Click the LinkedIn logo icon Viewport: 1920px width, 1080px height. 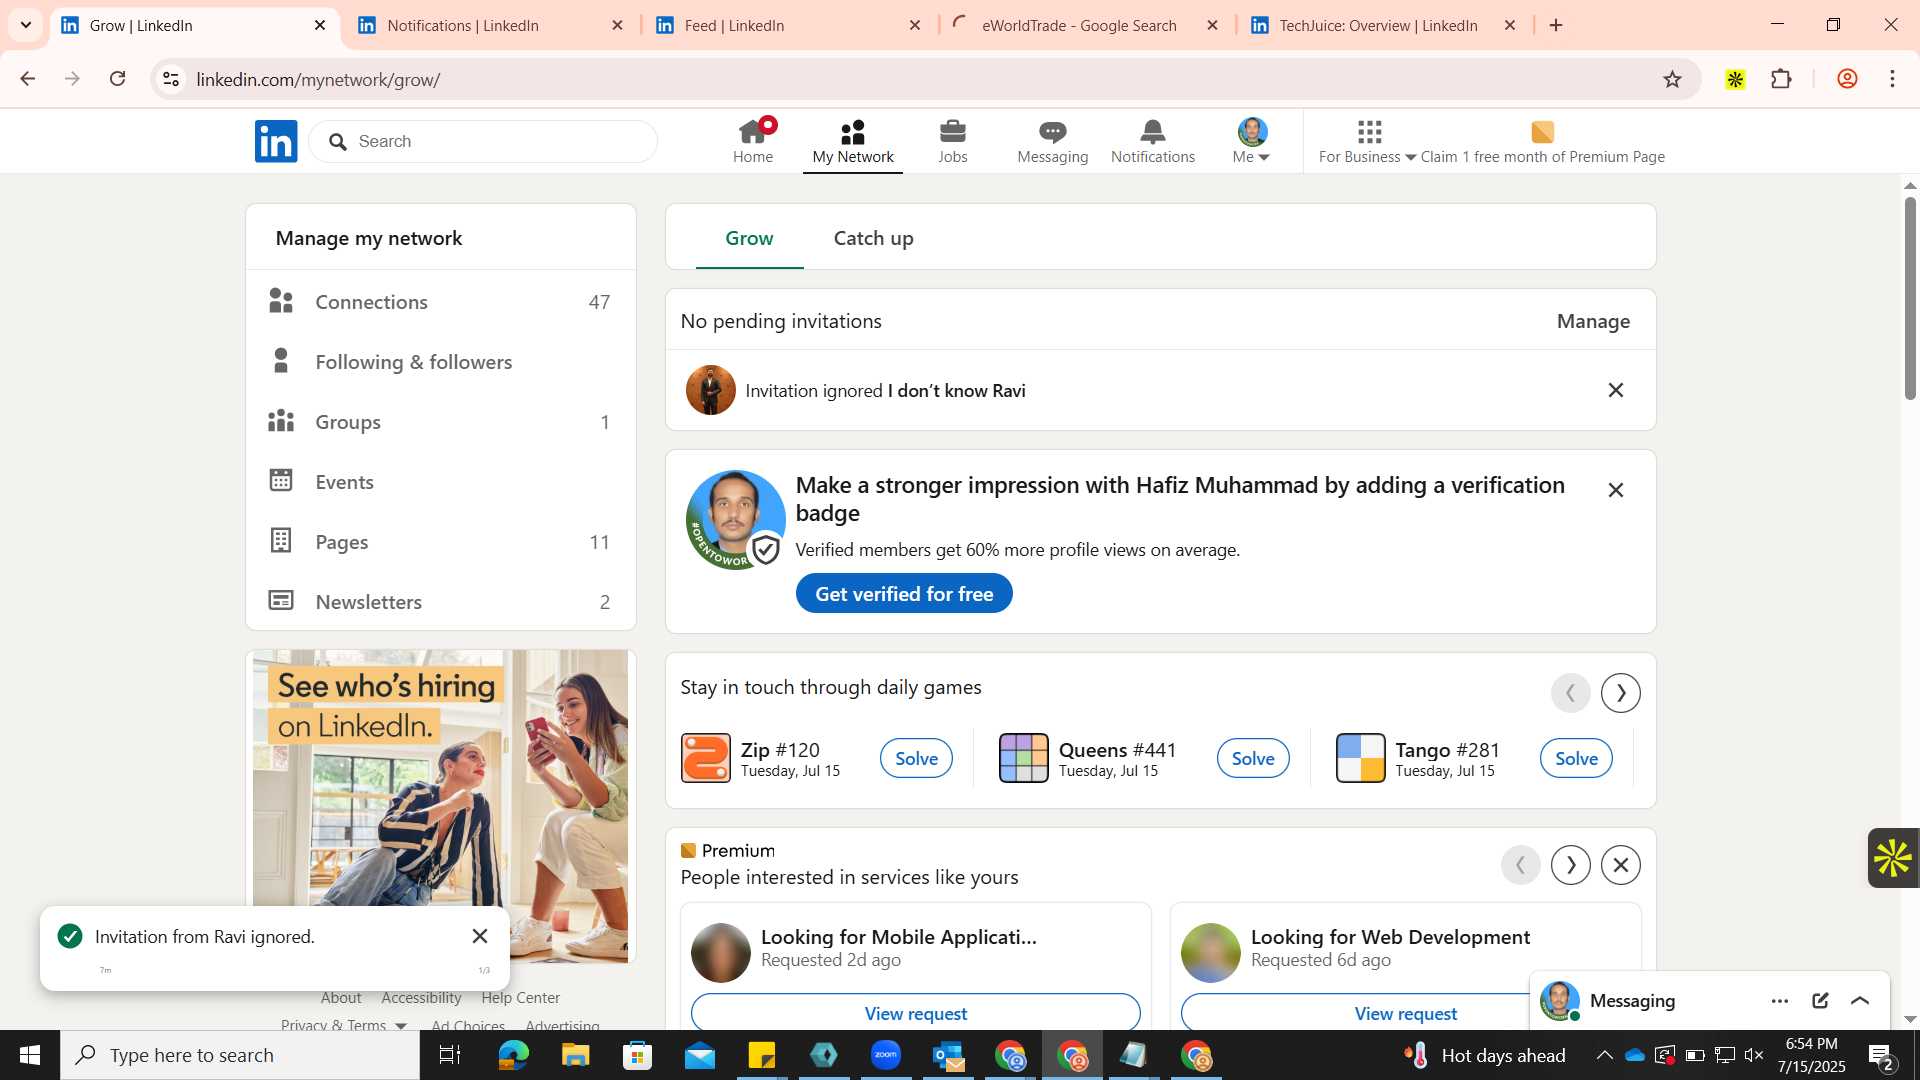pos(276,141)
